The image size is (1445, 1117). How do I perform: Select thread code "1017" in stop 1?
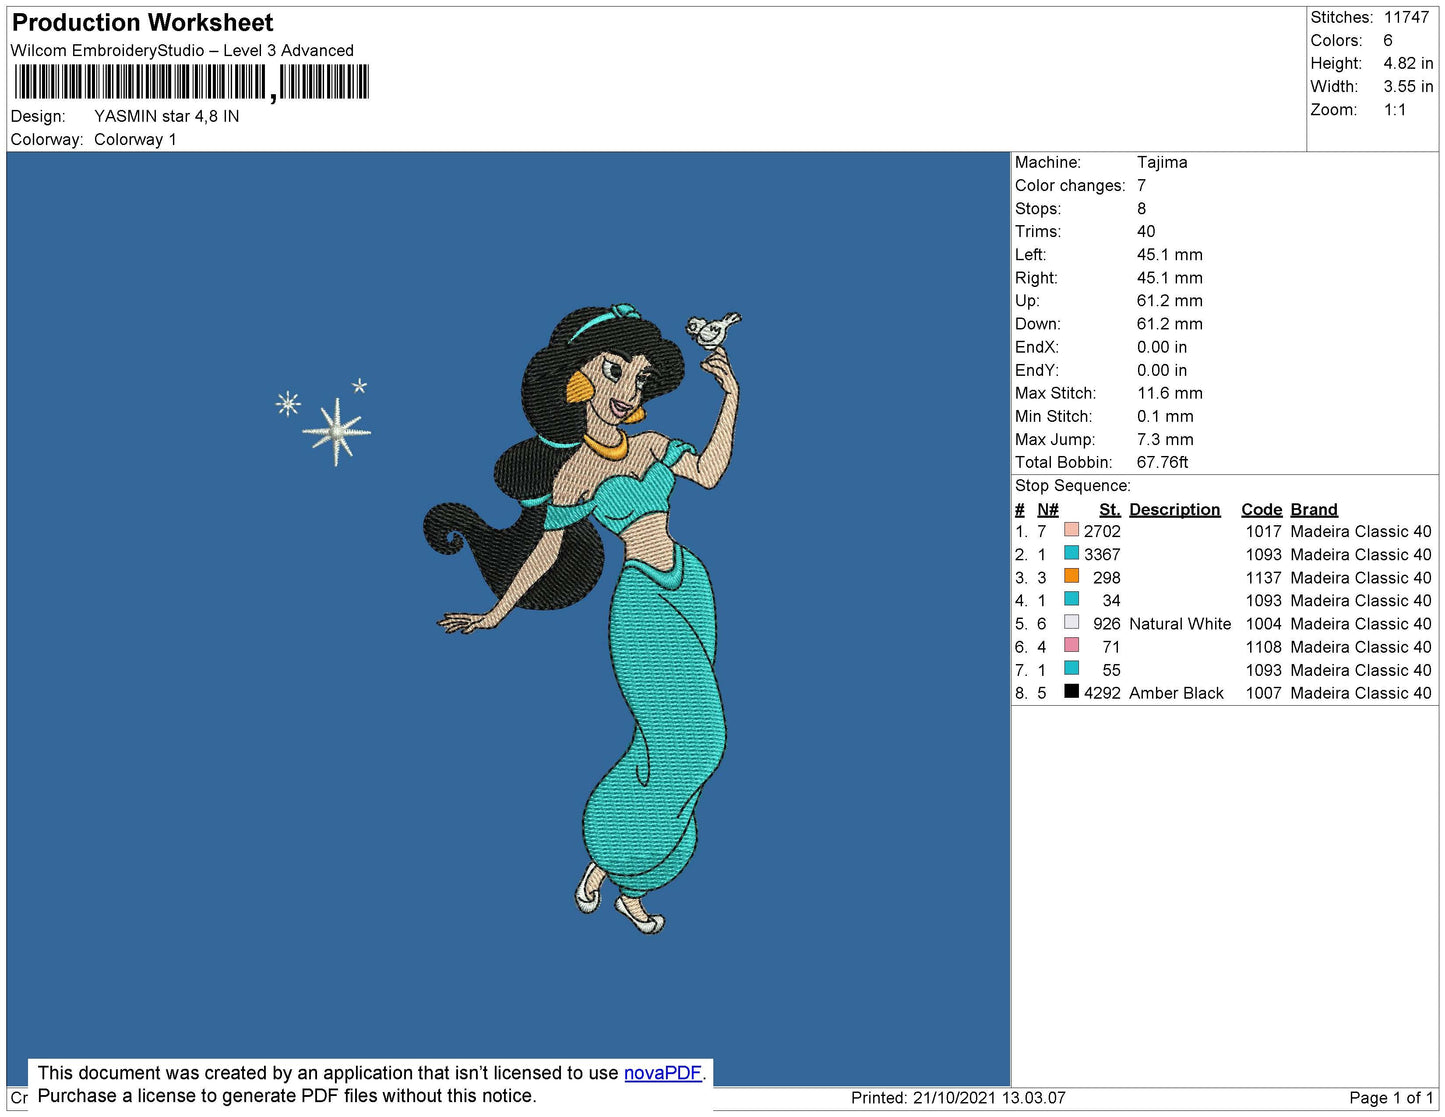(x=1264, y=531)
